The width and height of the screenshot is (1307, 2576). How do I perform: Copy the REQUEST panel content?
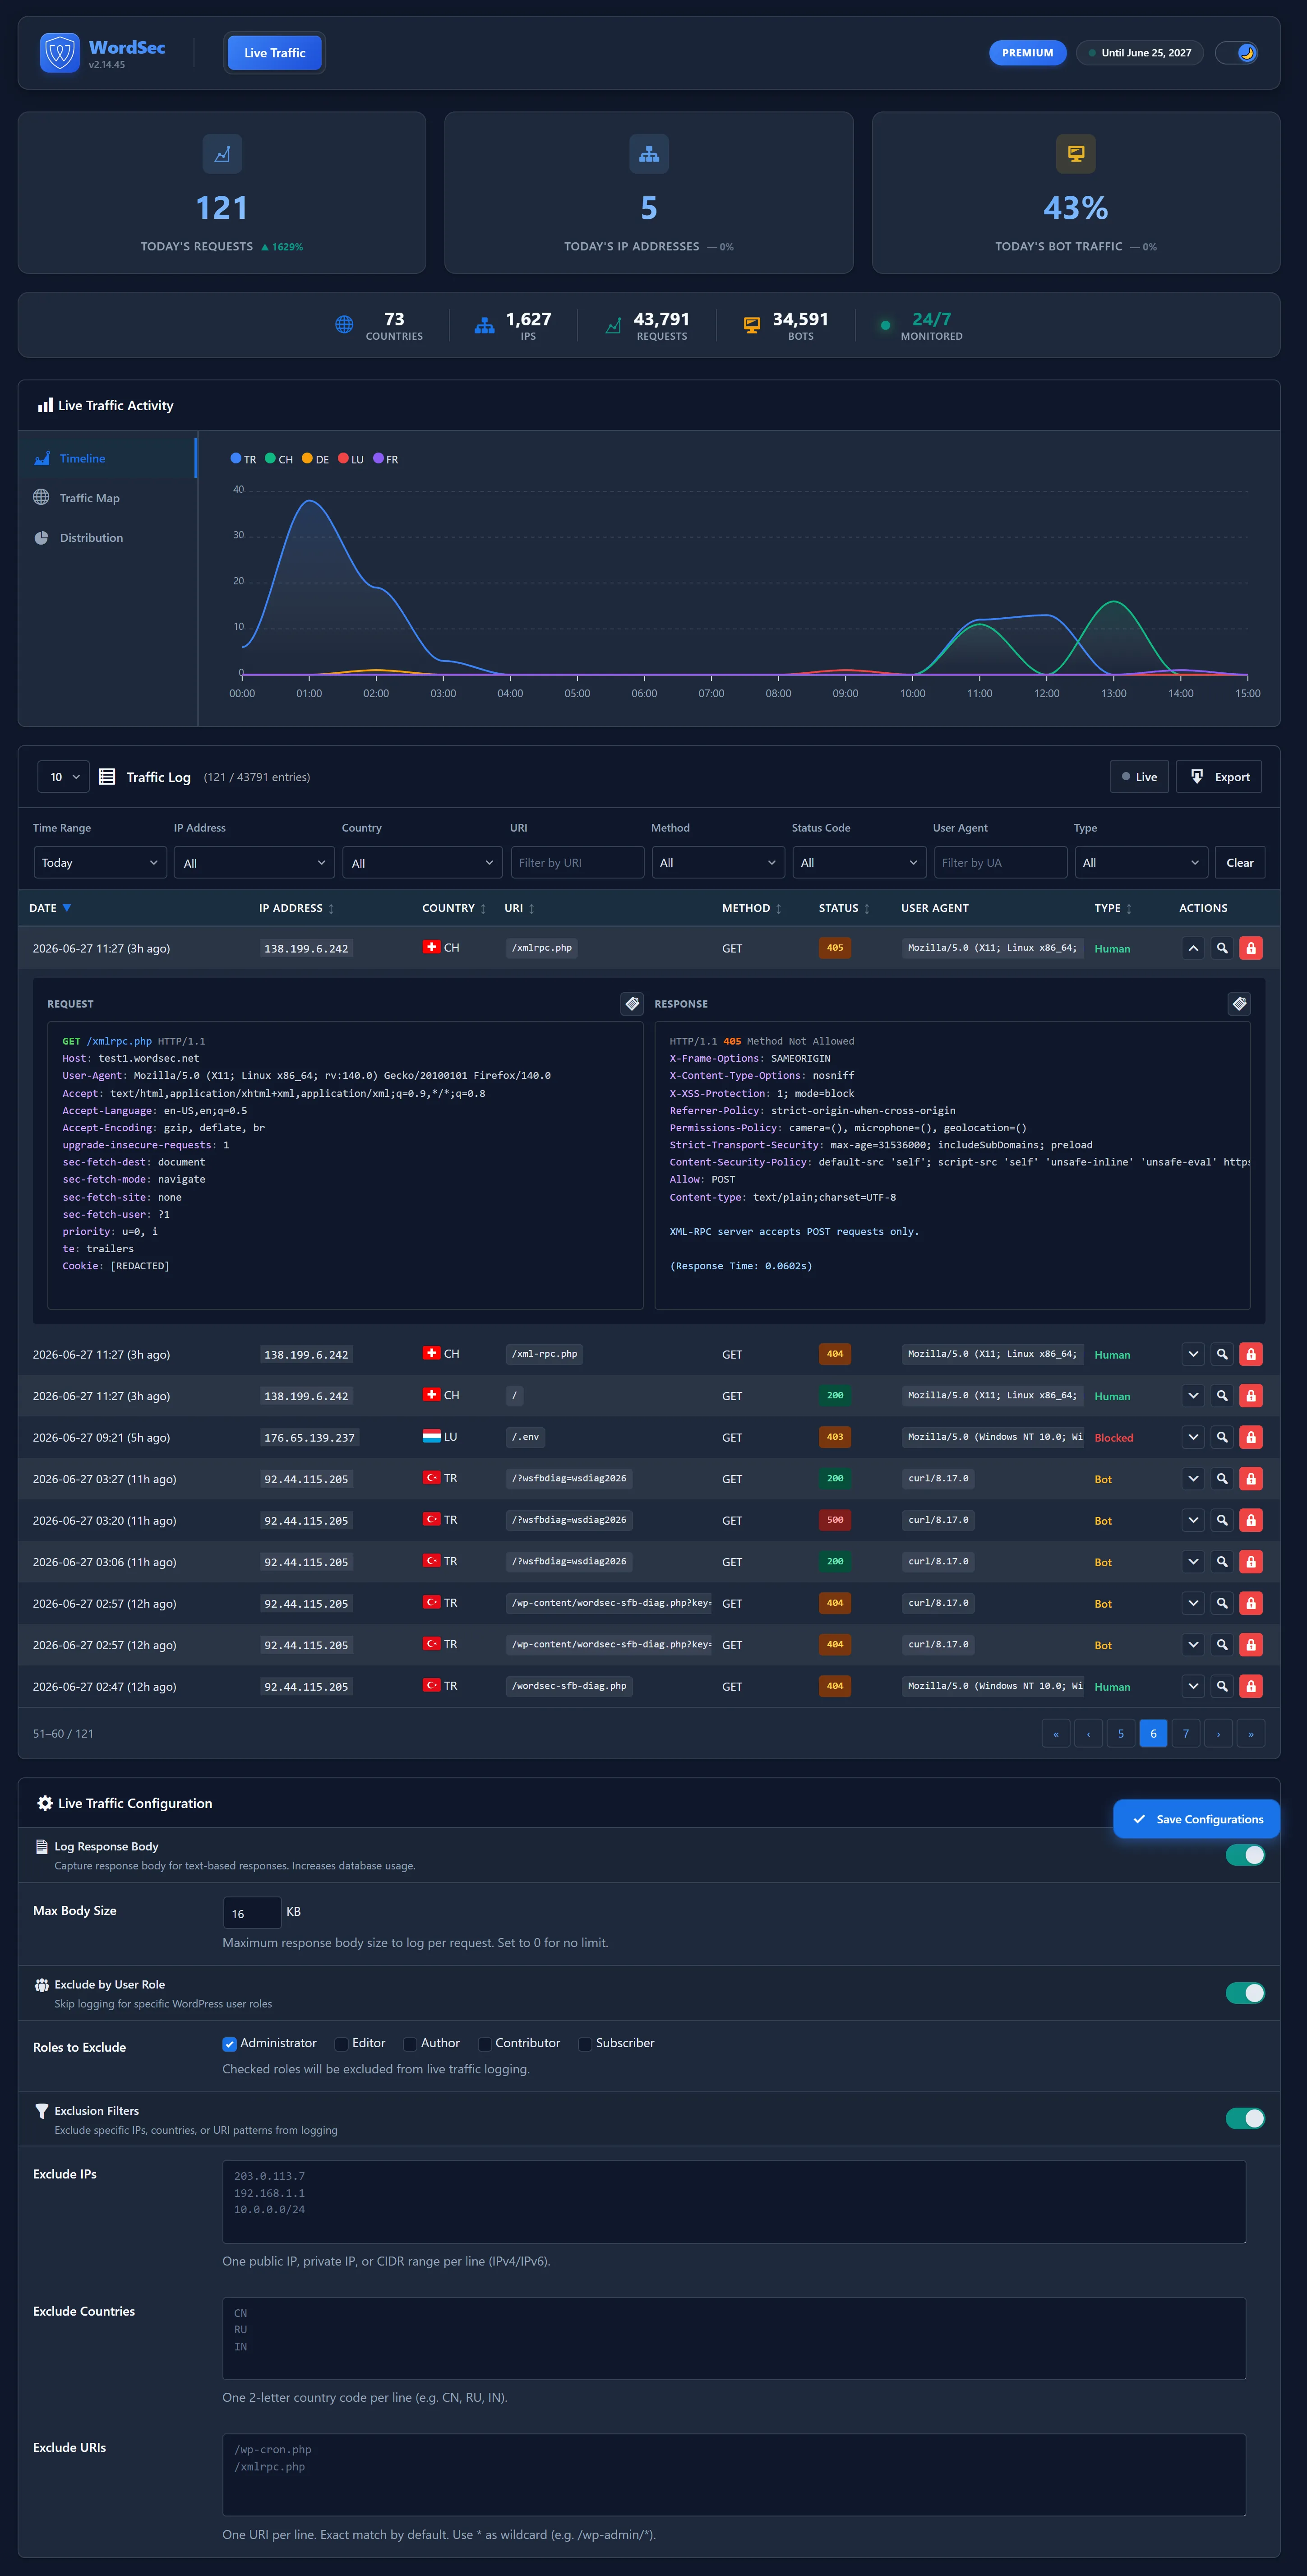(x=632, y=1004)
